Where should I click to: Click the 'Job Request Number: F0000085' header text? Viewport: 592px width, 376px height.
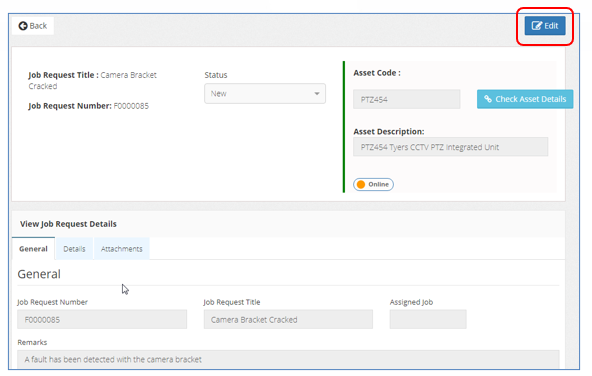[x=89, y=106]
